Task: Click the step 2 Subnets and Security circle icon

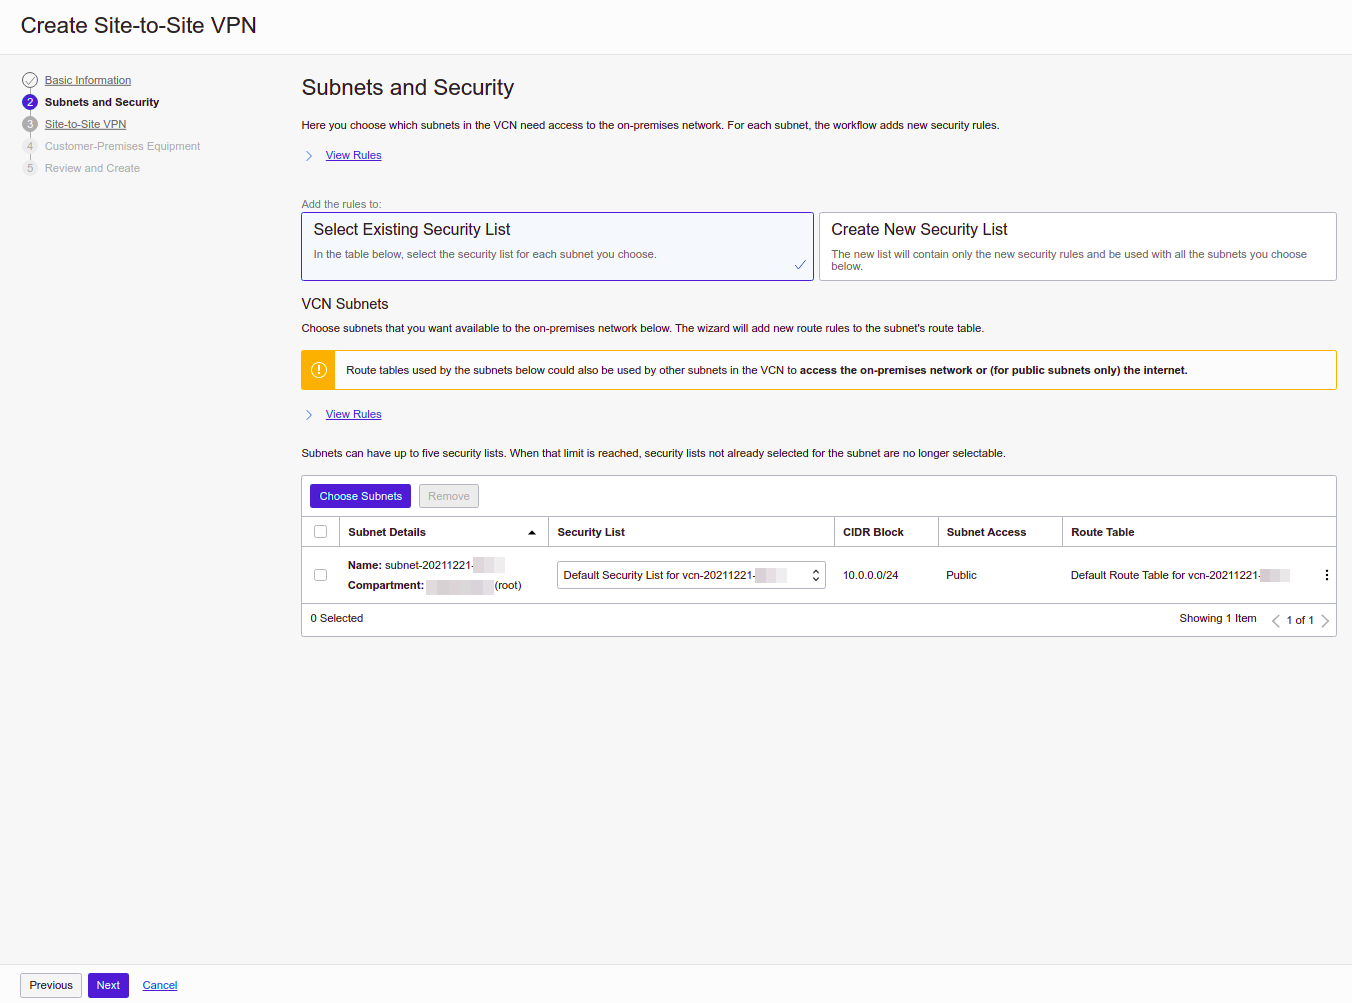Action: coord(30,102)
